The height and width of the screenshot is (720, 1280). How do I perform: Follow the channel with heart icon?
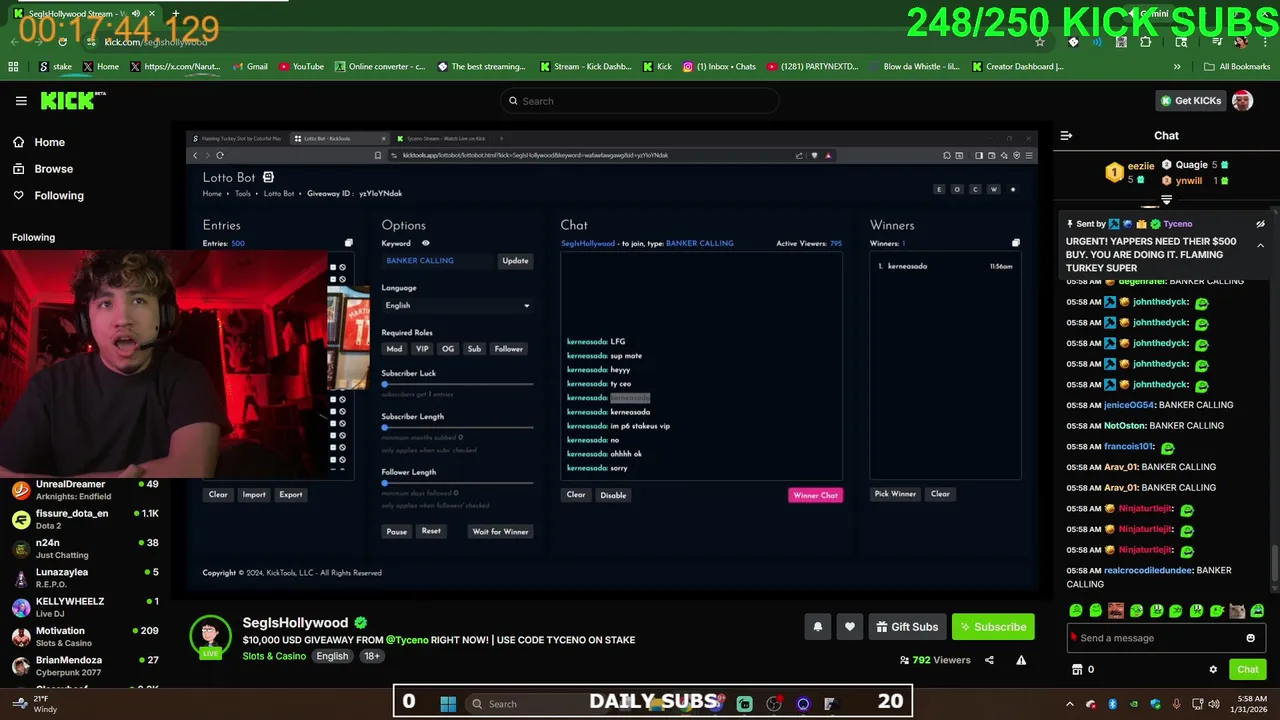point(849,627)
